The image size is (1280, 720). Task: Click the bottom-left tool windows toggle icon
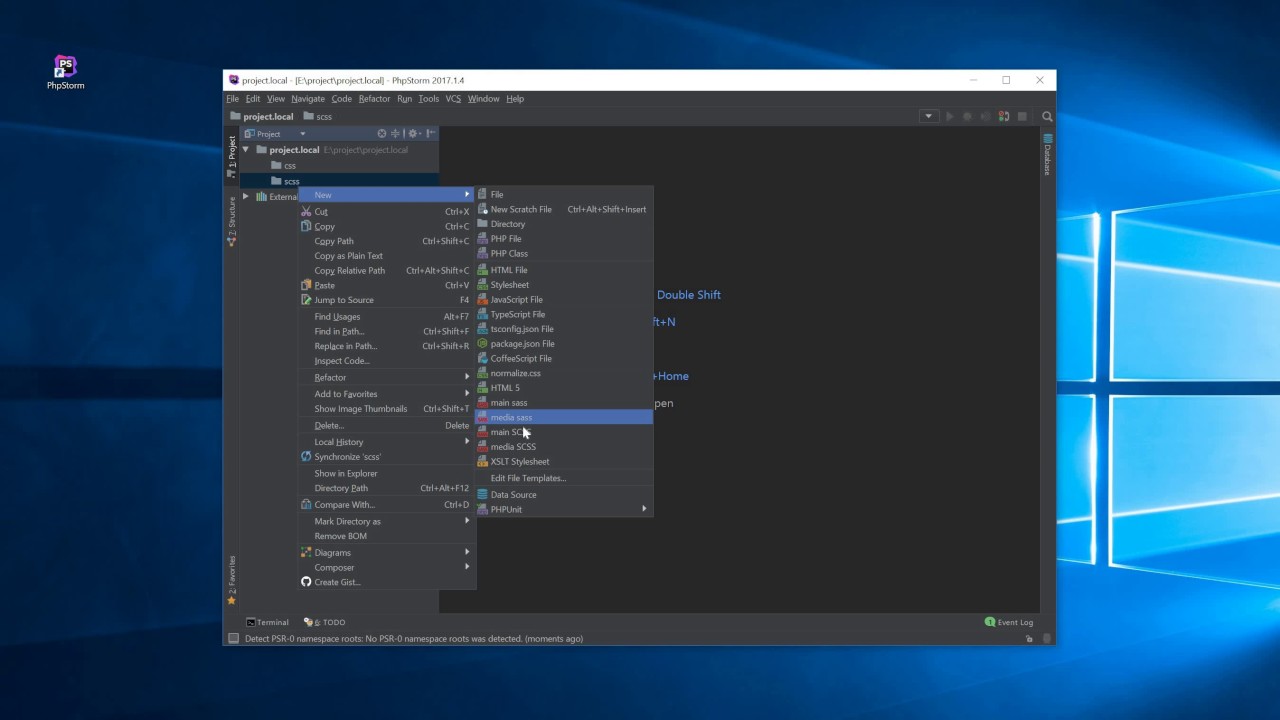pyautogui.click(x=233, y=639)
